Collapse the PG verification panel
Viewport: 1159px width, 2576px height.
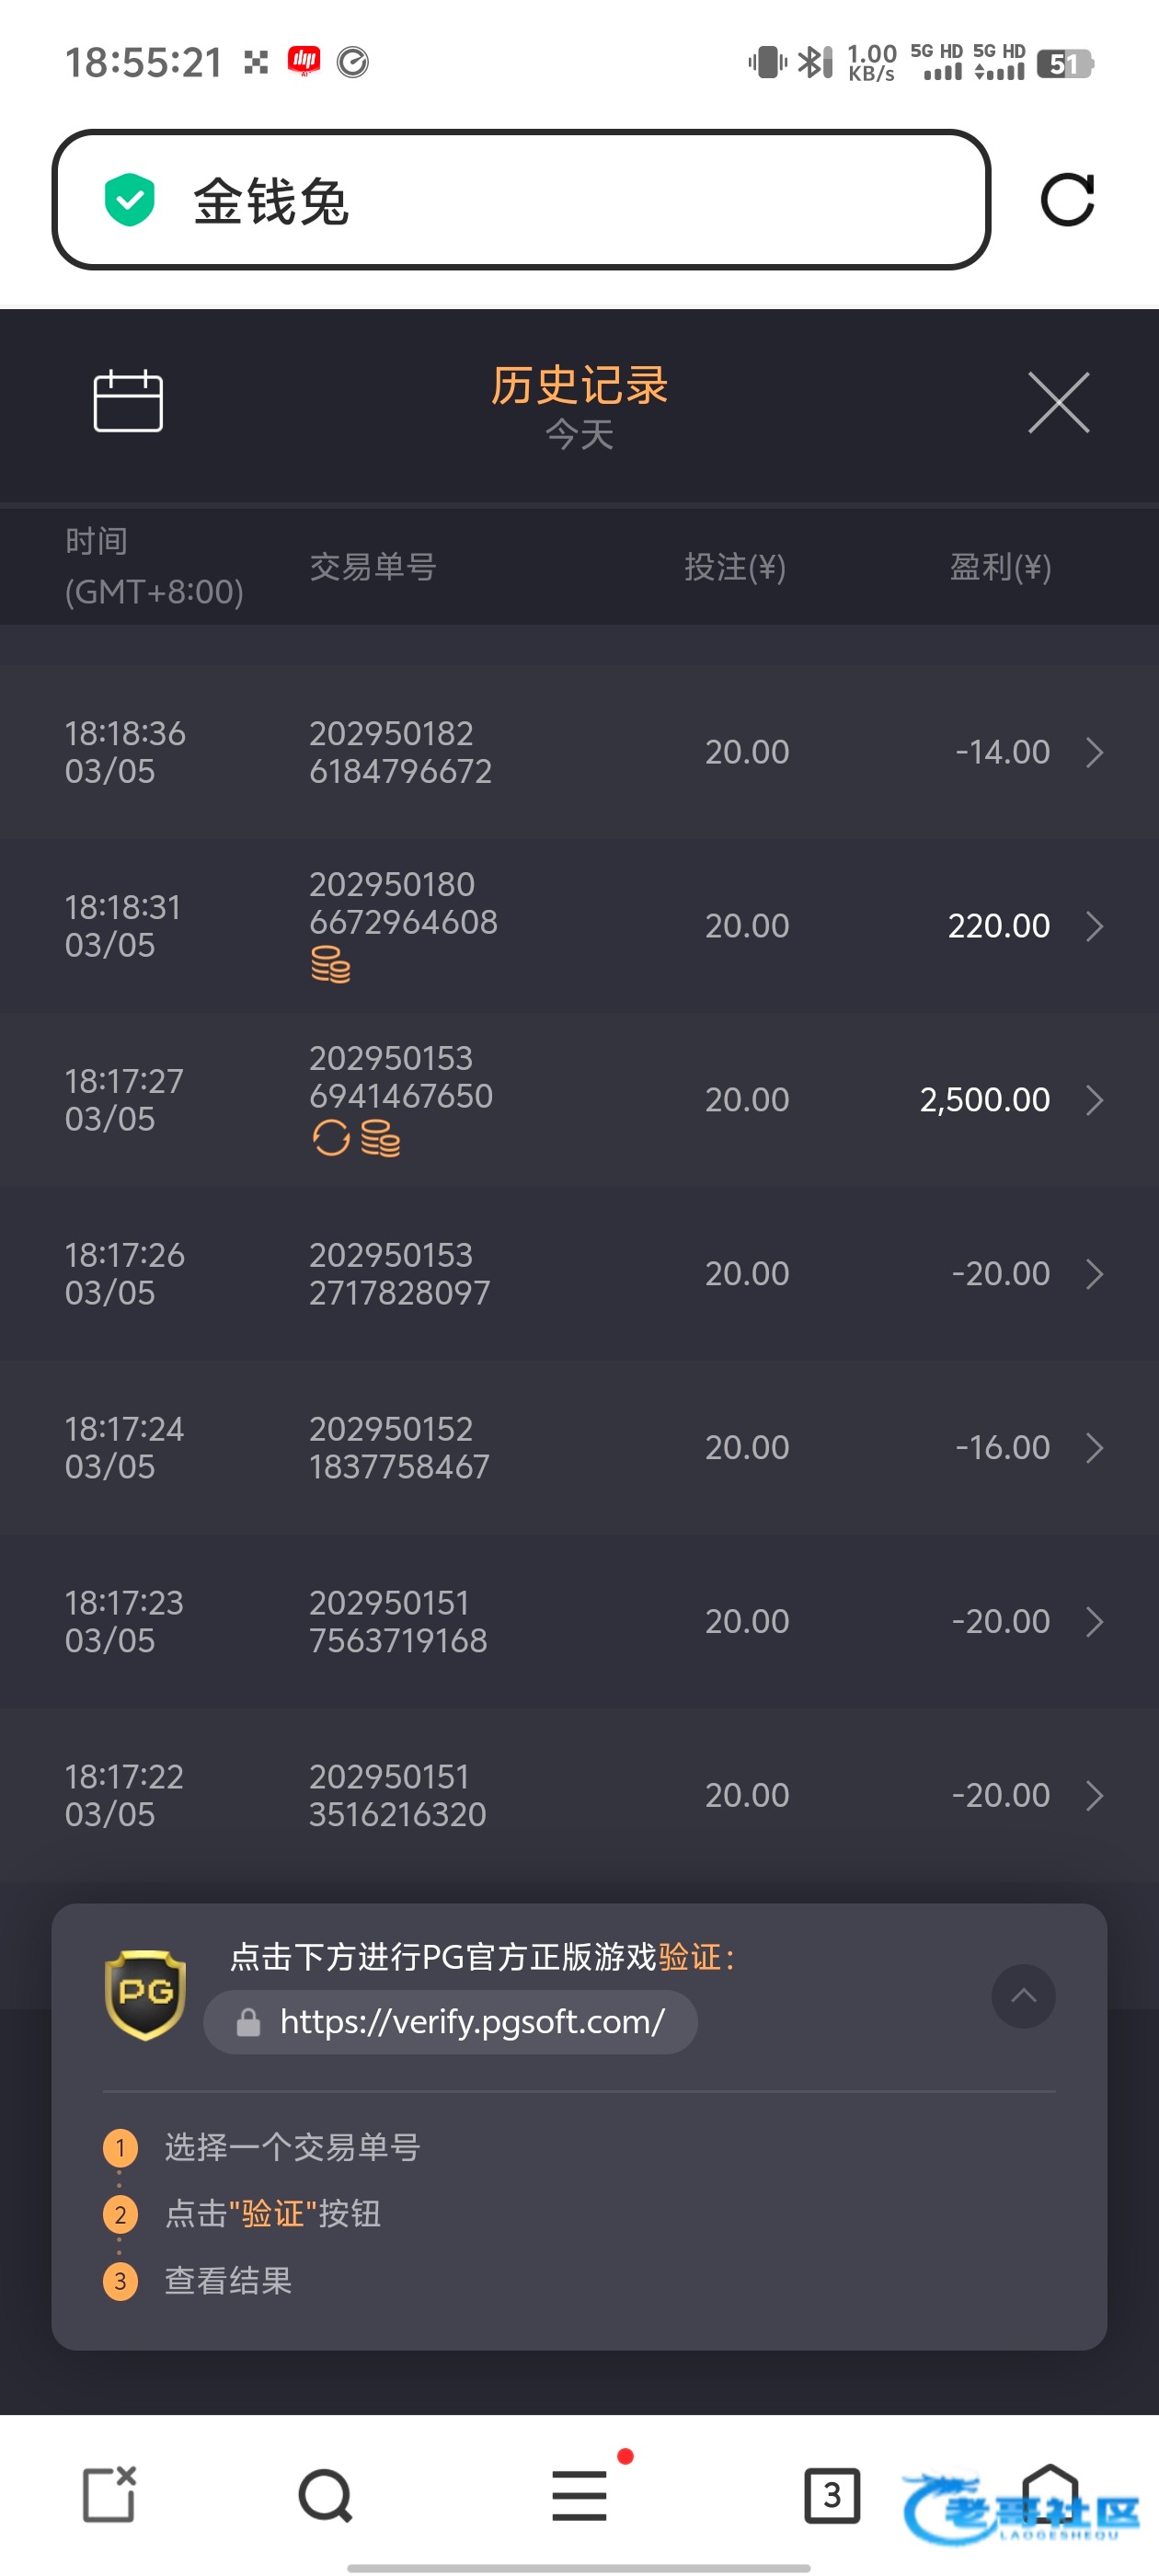(x=1022, y=1996)
